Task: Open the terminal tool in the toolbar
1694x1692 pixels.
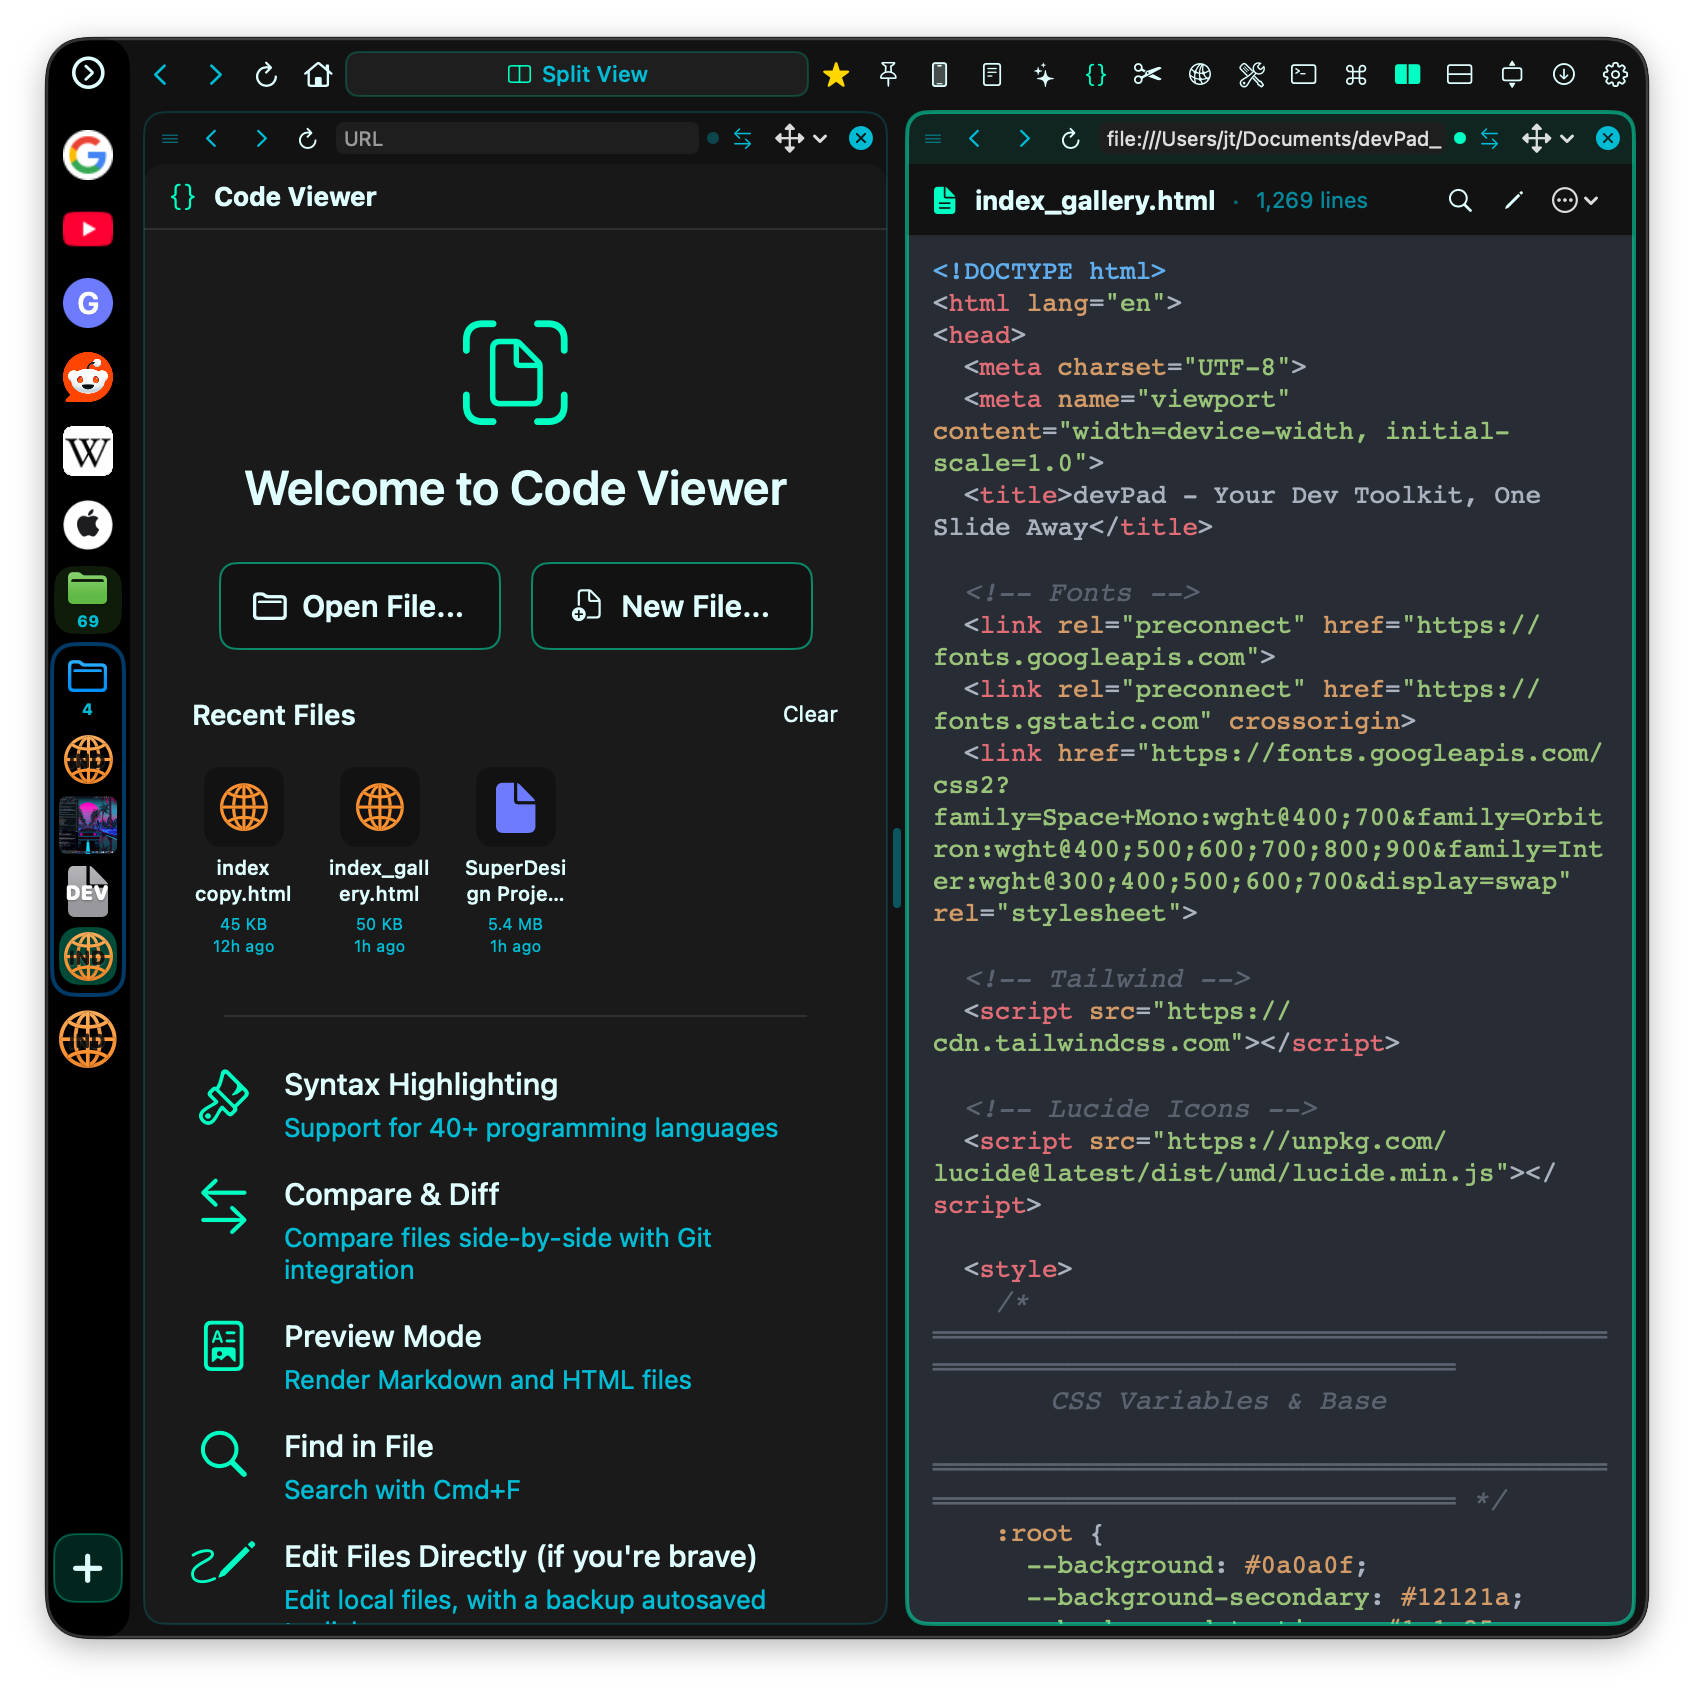Action: 1304,74
